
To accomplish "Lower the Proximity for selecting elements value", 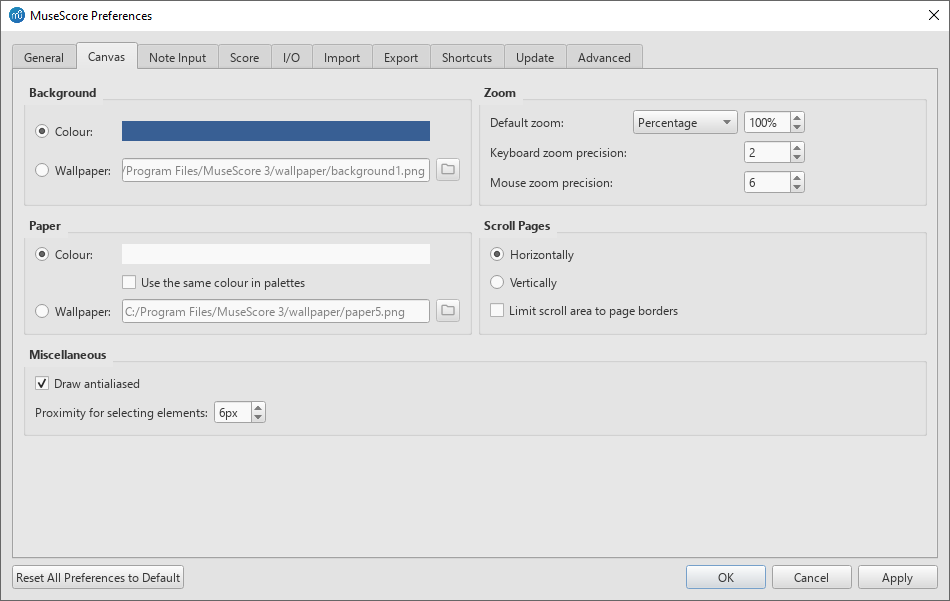I will click(x=256, y=417).
